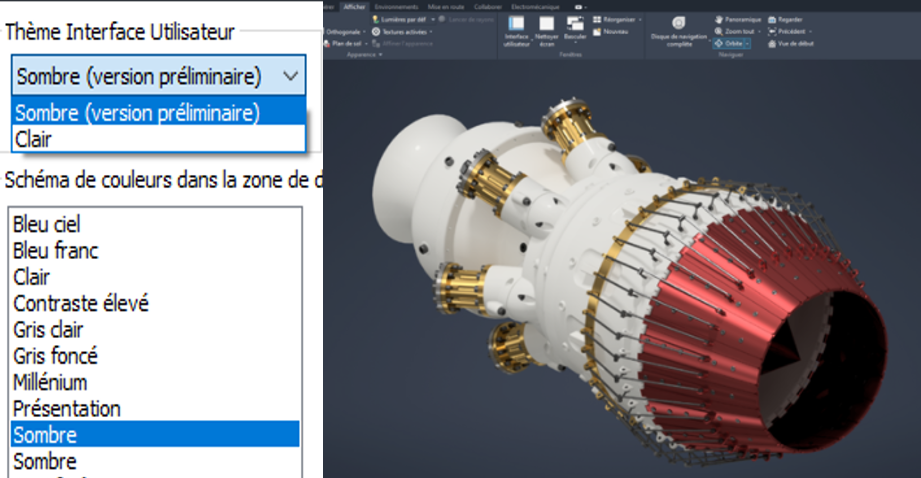Image resolution: width=921 pixels, height=478 pixels.
Task: Click the Fenêtres panel label
Action: 570,55
